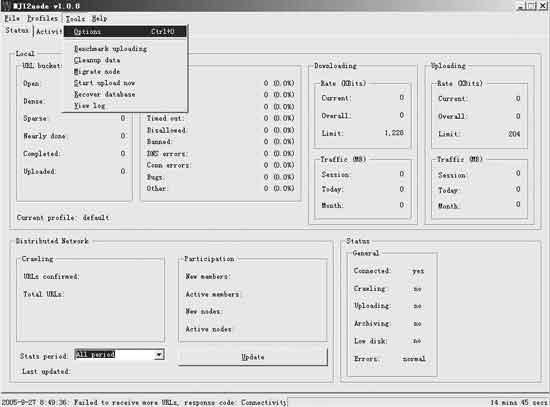Switch to the Status tab
This screenshot has height=407, width=550.
(x=17, y=31)
